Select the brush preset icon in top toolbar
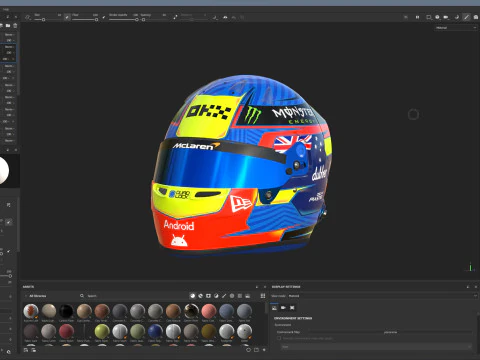480x360 pixels. [x=28, y=17]
